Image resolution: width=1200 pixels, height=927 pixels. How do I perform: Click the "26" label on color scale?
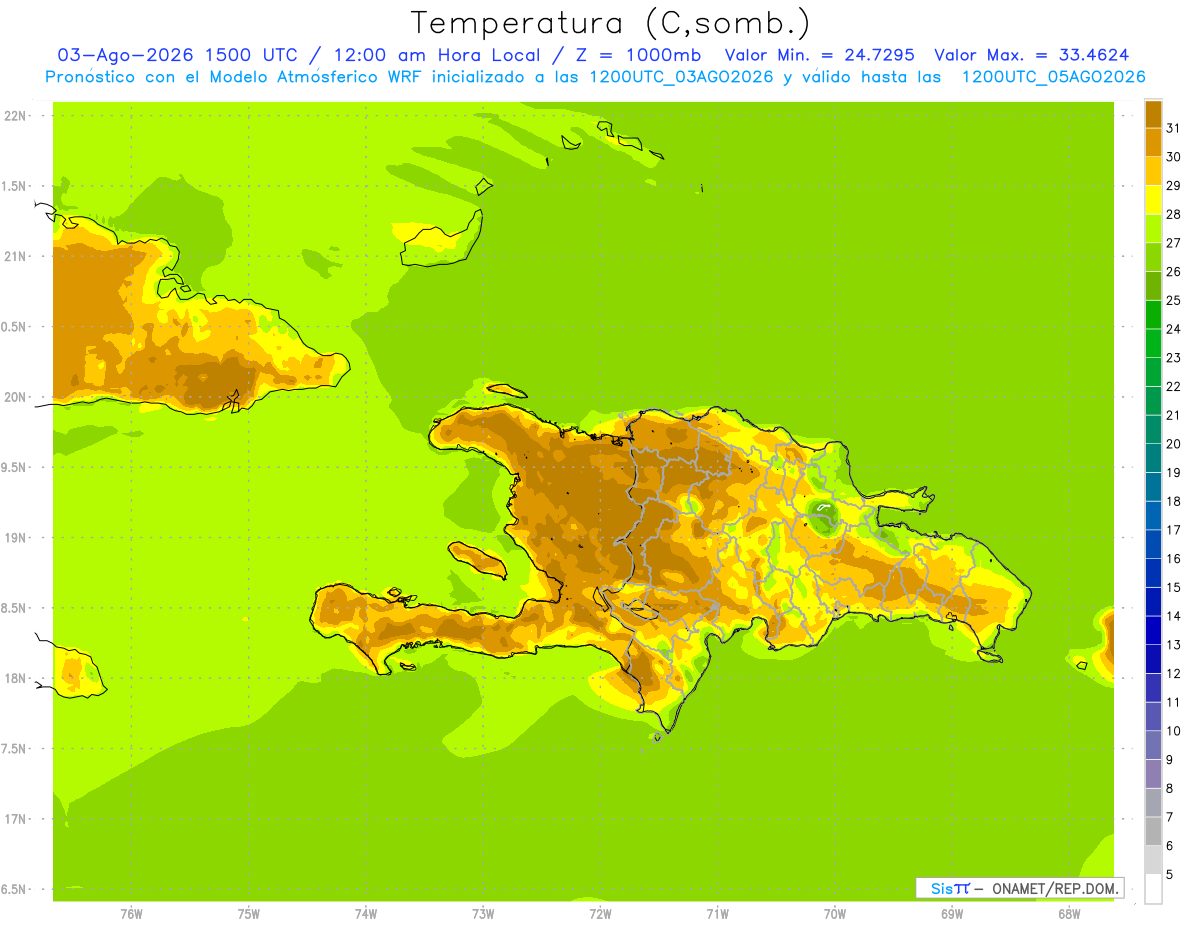(x=1173, y=272)
